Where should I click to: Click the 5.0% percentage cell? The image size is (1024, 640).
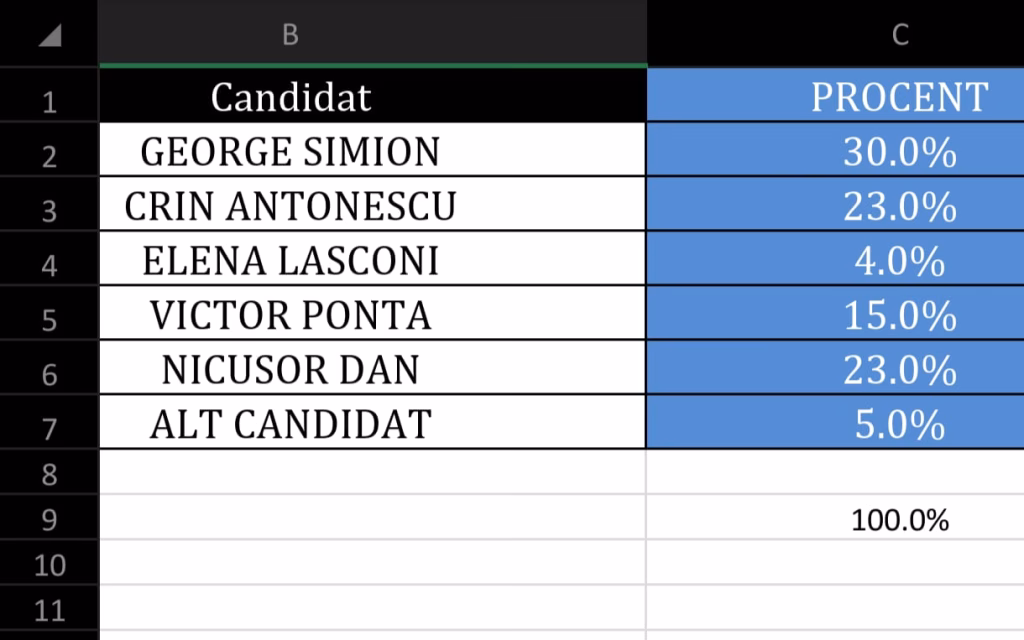(x=899, y=424)
